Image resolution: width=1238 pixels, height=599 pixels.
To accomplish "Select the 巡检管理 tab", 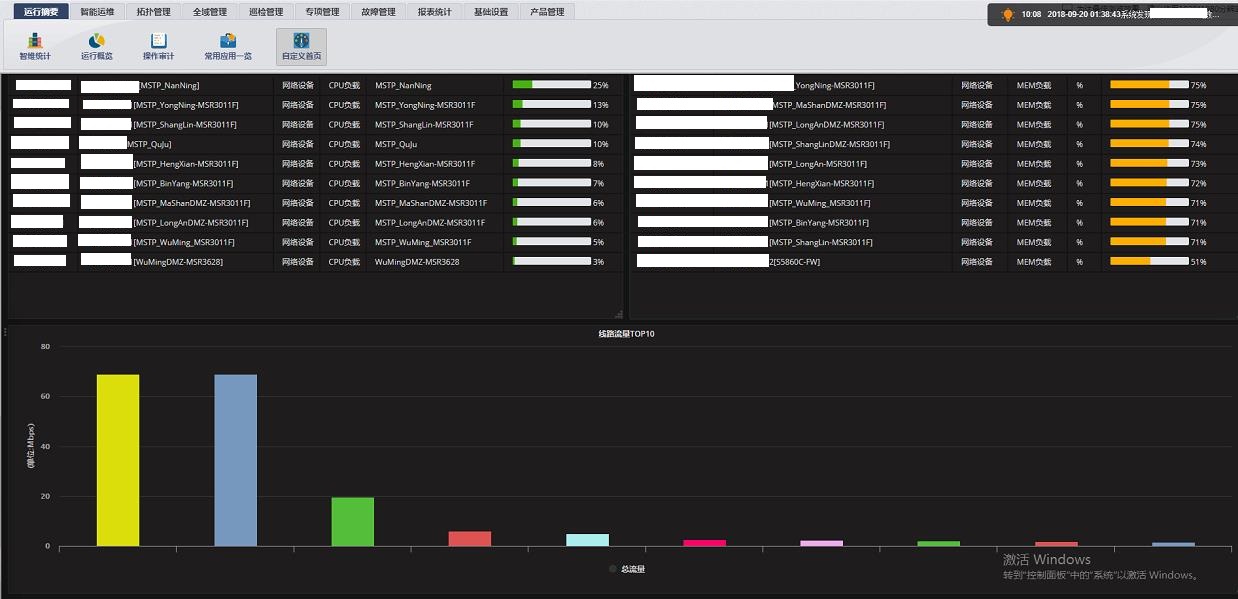I will [x=266, y=12].
